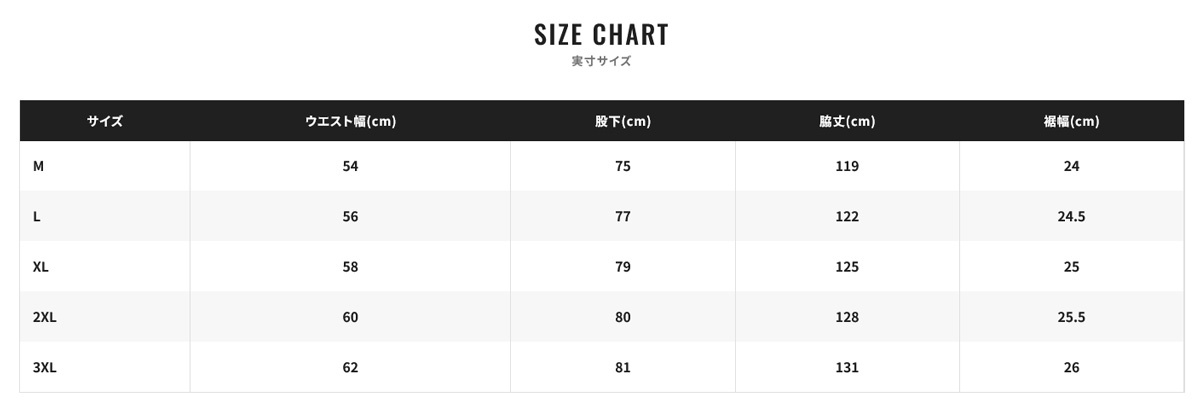Click the M size row label
1200x406 pixels.
38,166
